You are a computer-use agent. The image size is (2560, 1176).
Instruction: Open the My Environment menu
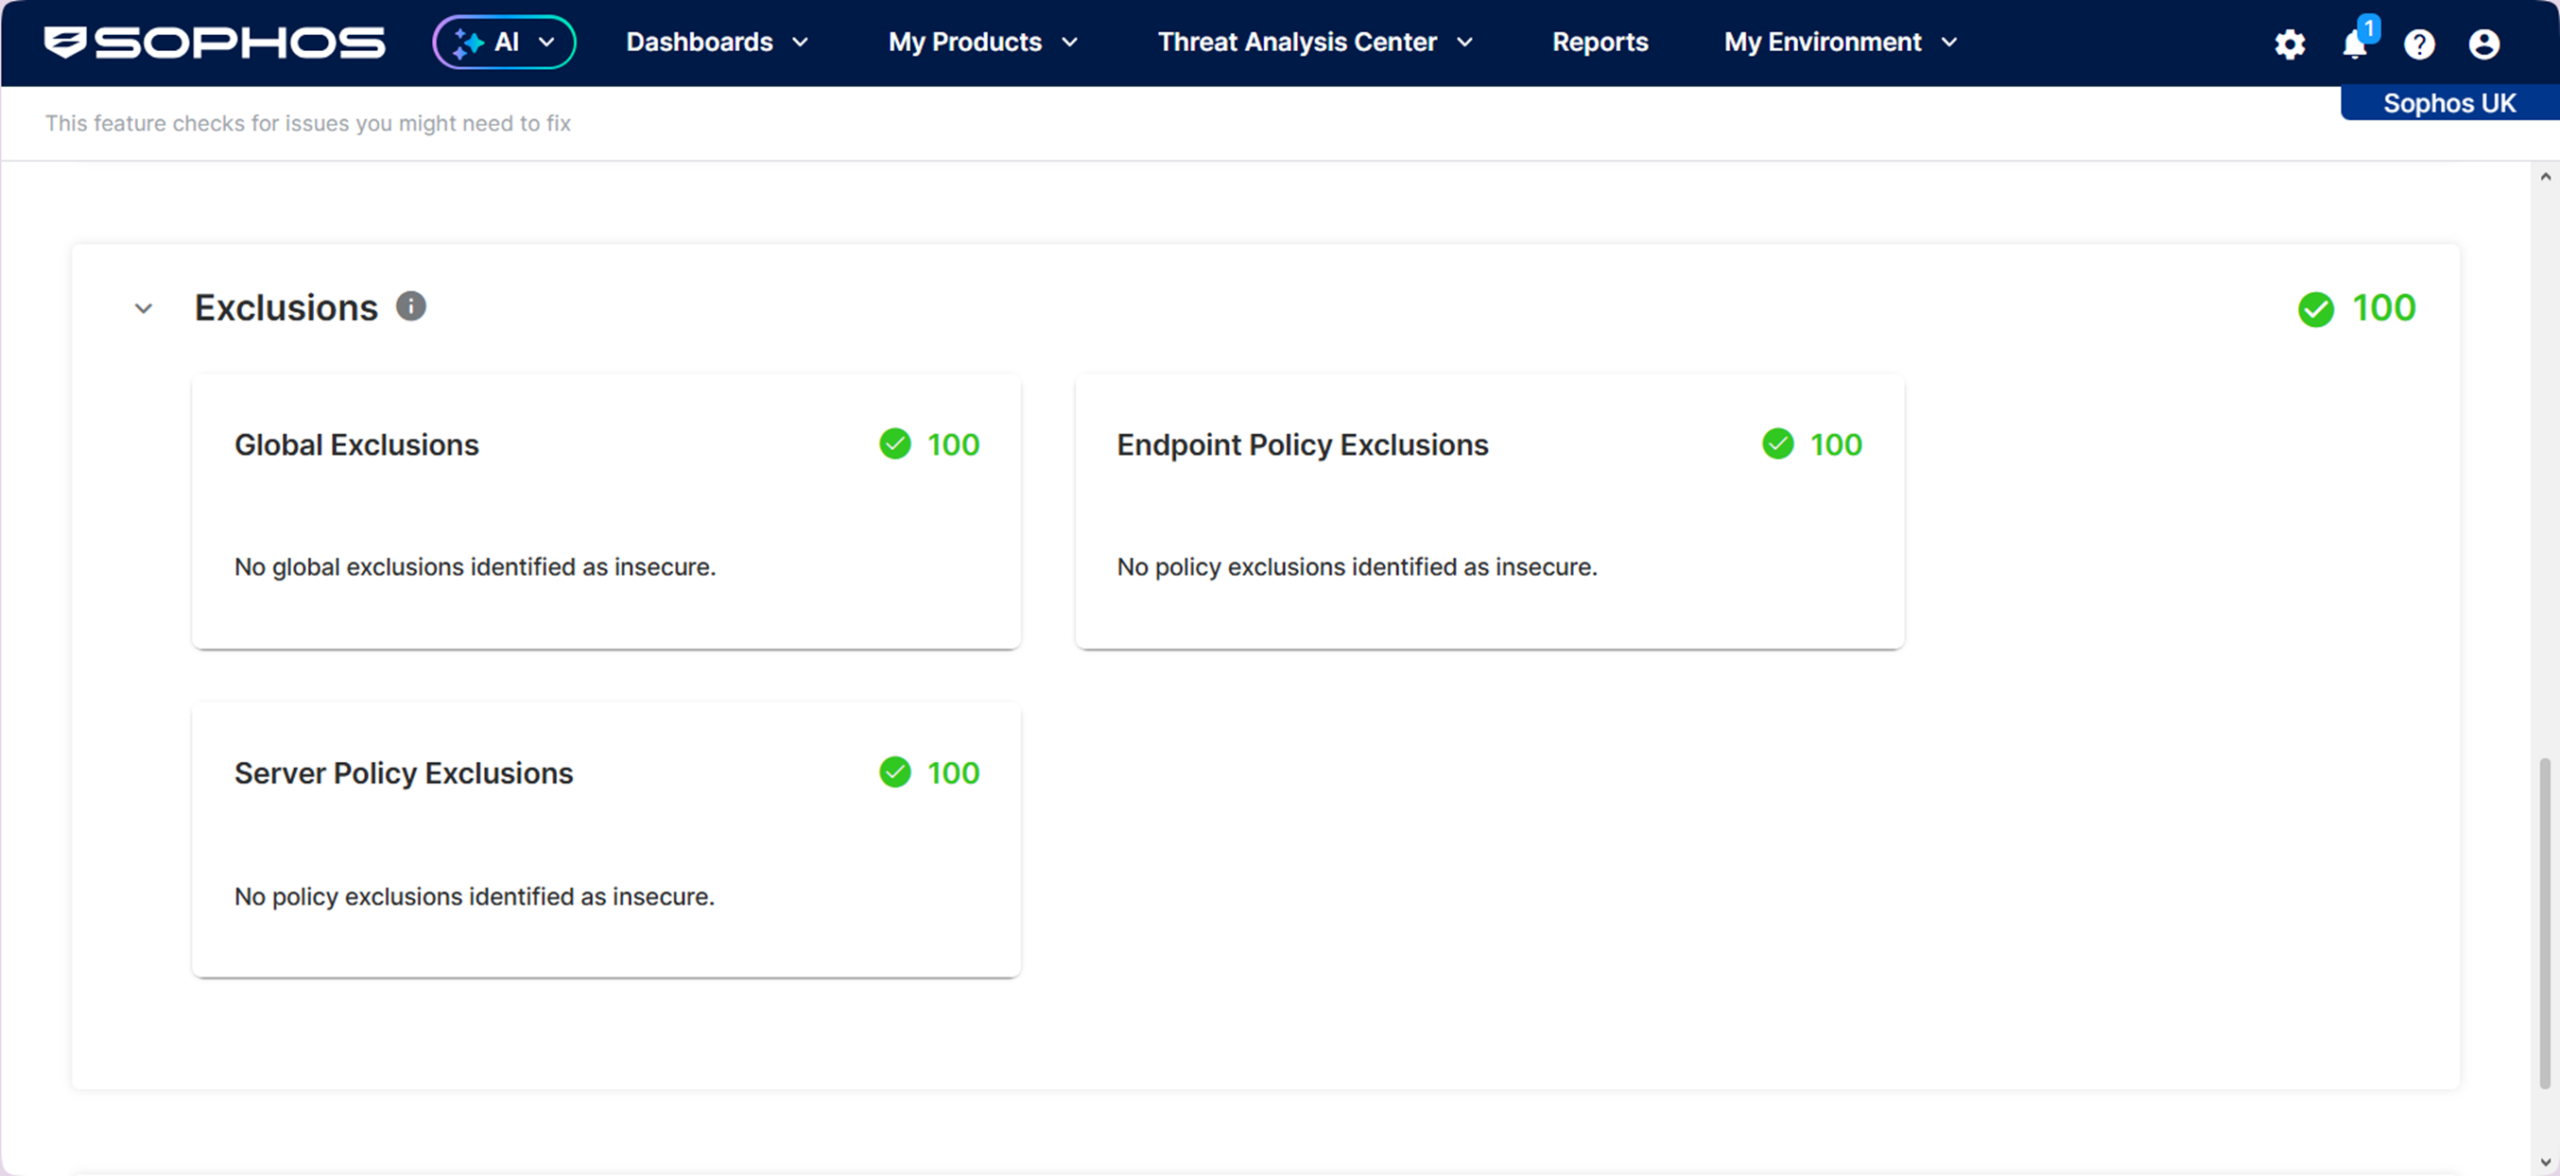[x=1840, y=42]
